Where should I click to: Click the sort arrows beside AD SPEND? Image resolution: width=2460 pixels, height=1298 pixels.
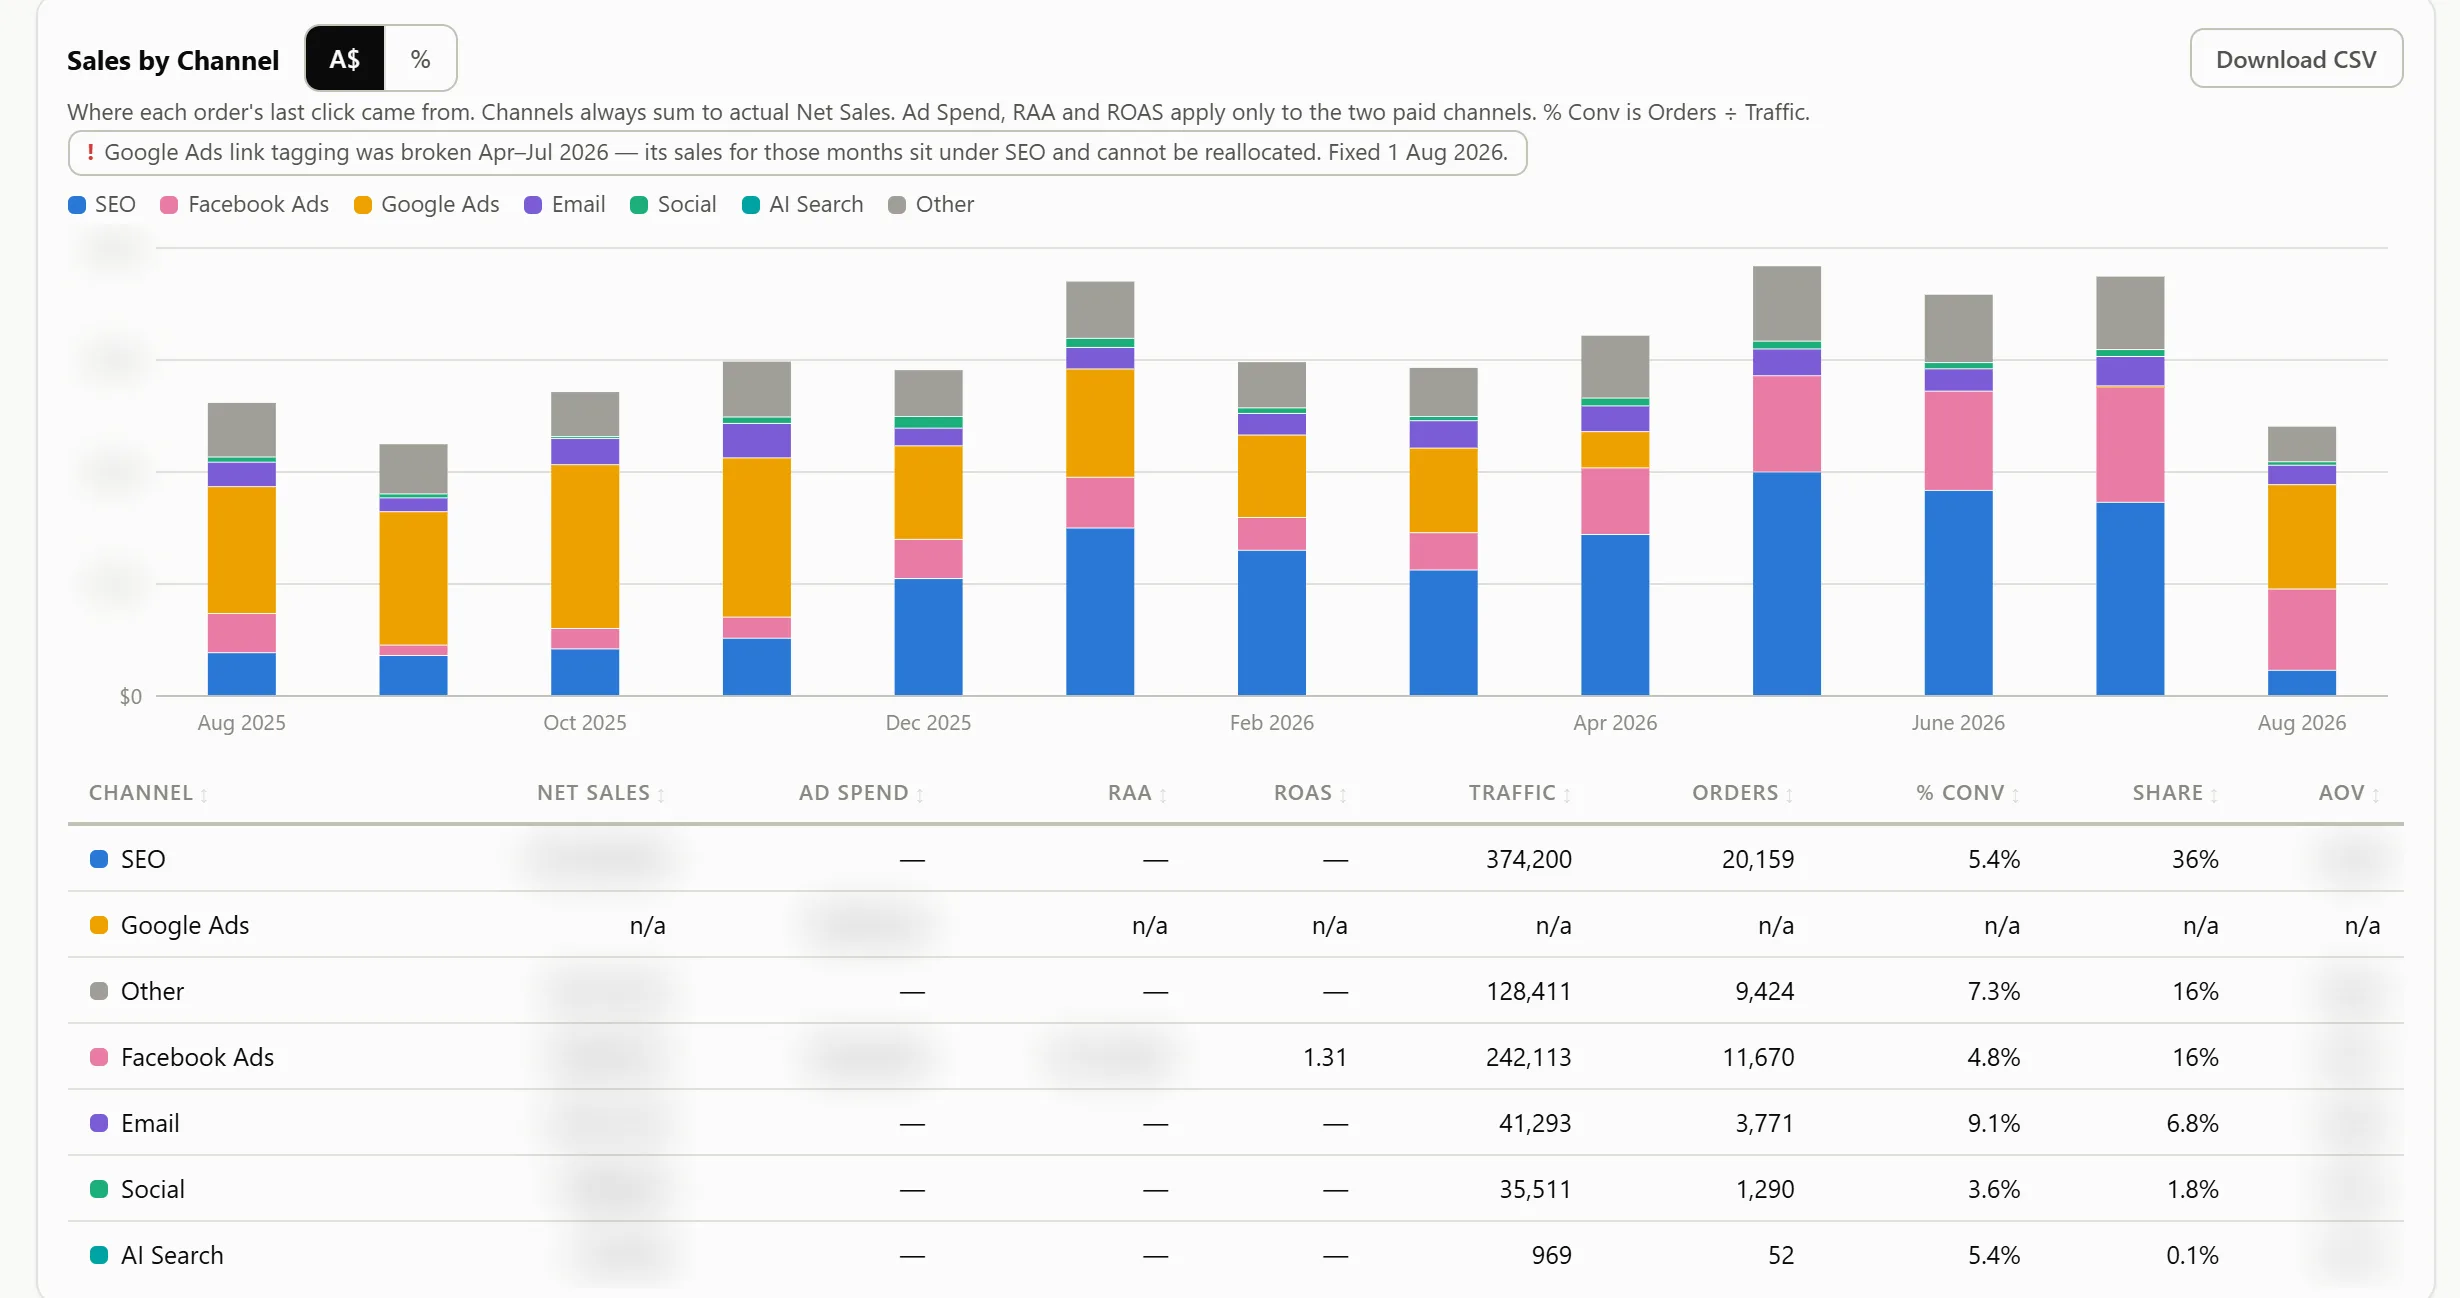coord(920,795)
